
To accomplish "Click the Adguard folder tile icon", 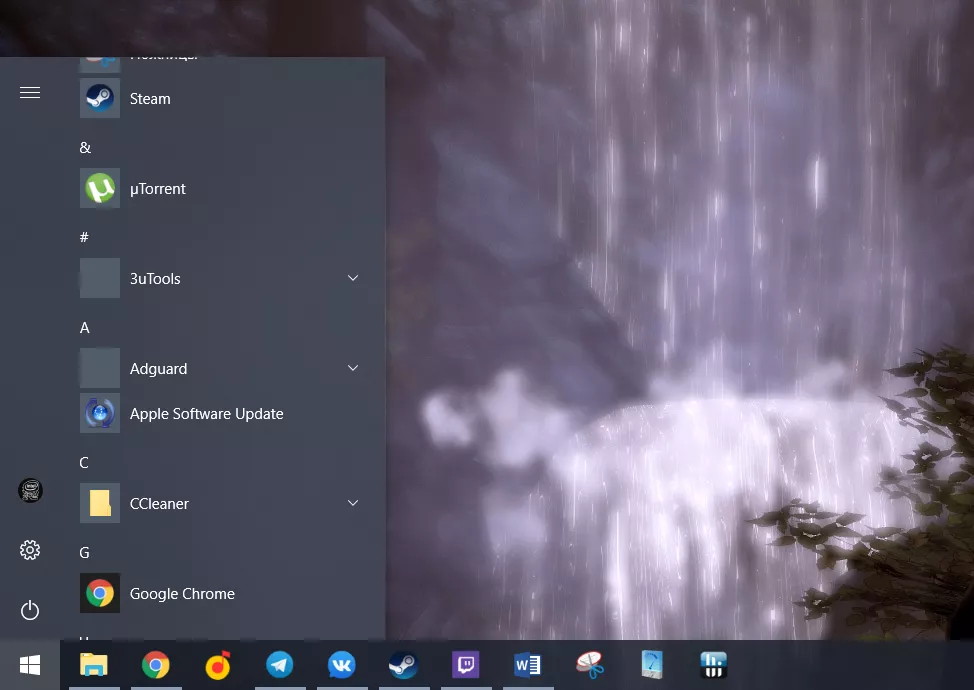I will 100,368.
